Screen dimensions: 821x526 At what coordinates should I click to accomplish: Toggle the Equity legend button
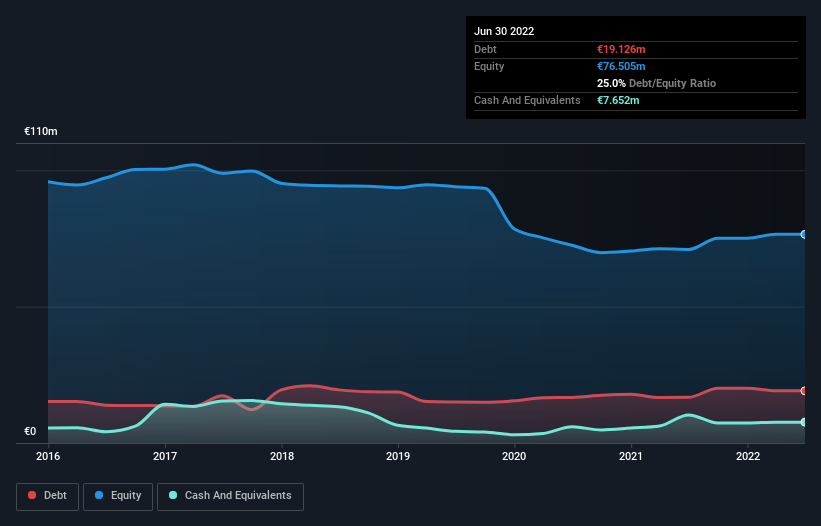point(118,496)
